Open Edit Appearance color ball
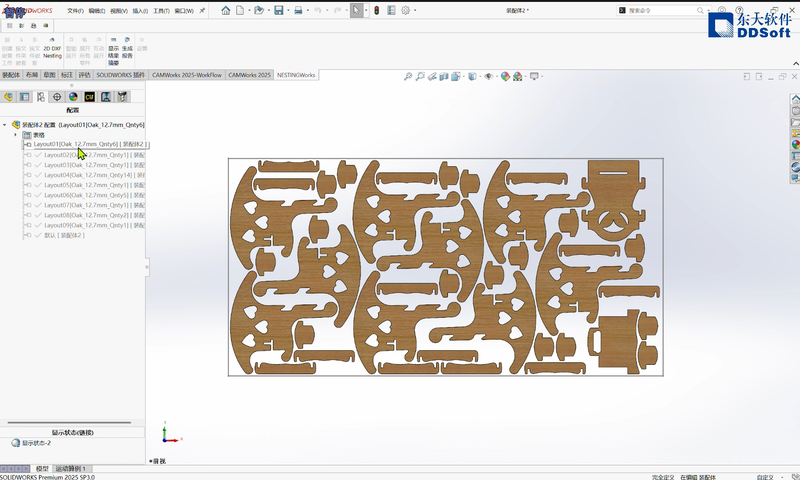This screenshot has height=480, width=800. 505,77
